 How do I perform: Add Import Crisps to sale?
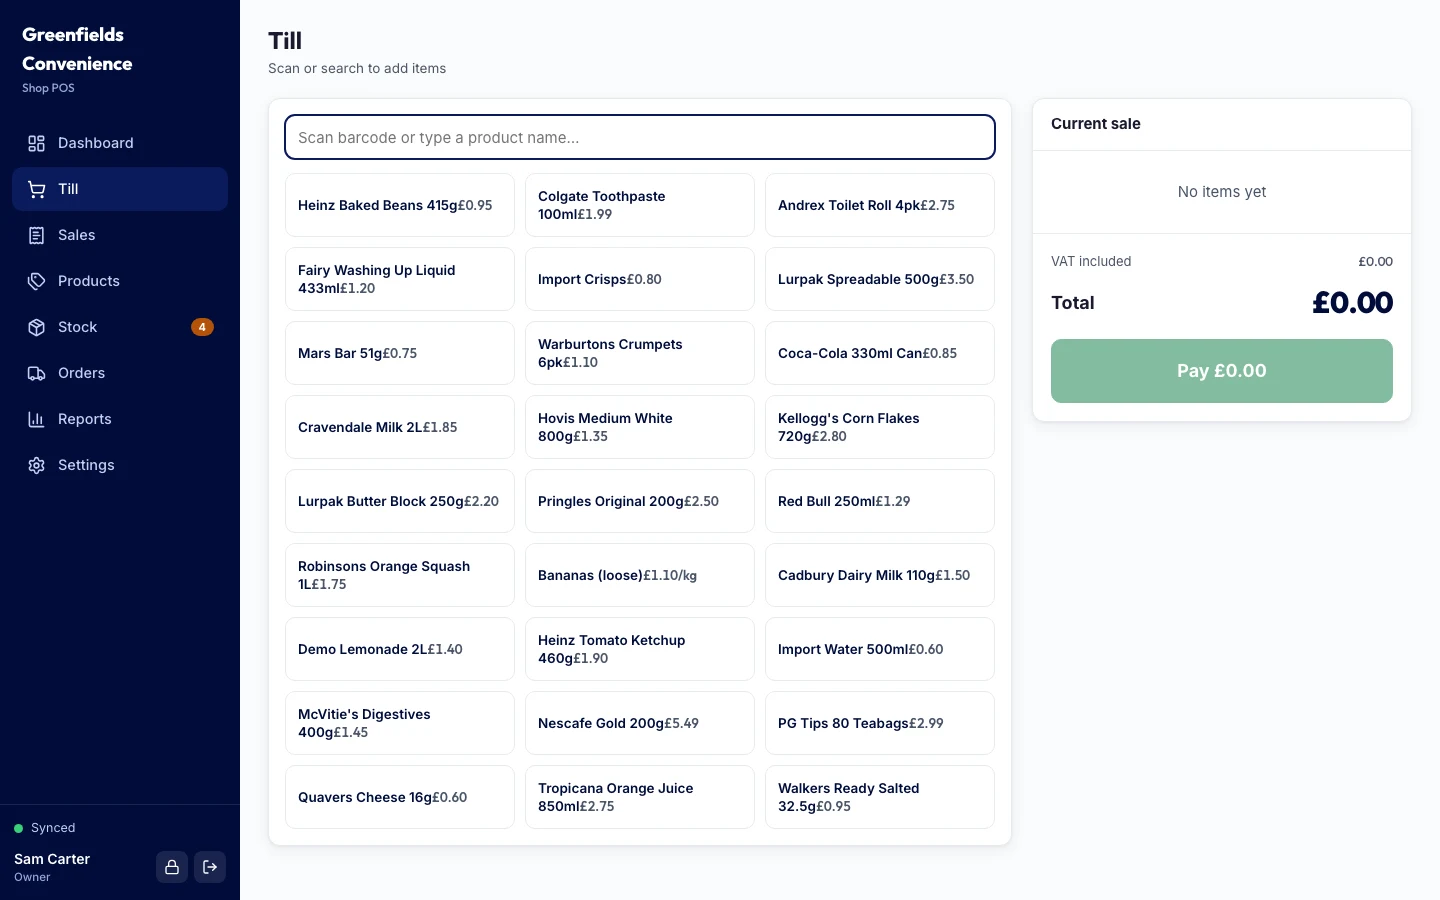click(640, 279)
